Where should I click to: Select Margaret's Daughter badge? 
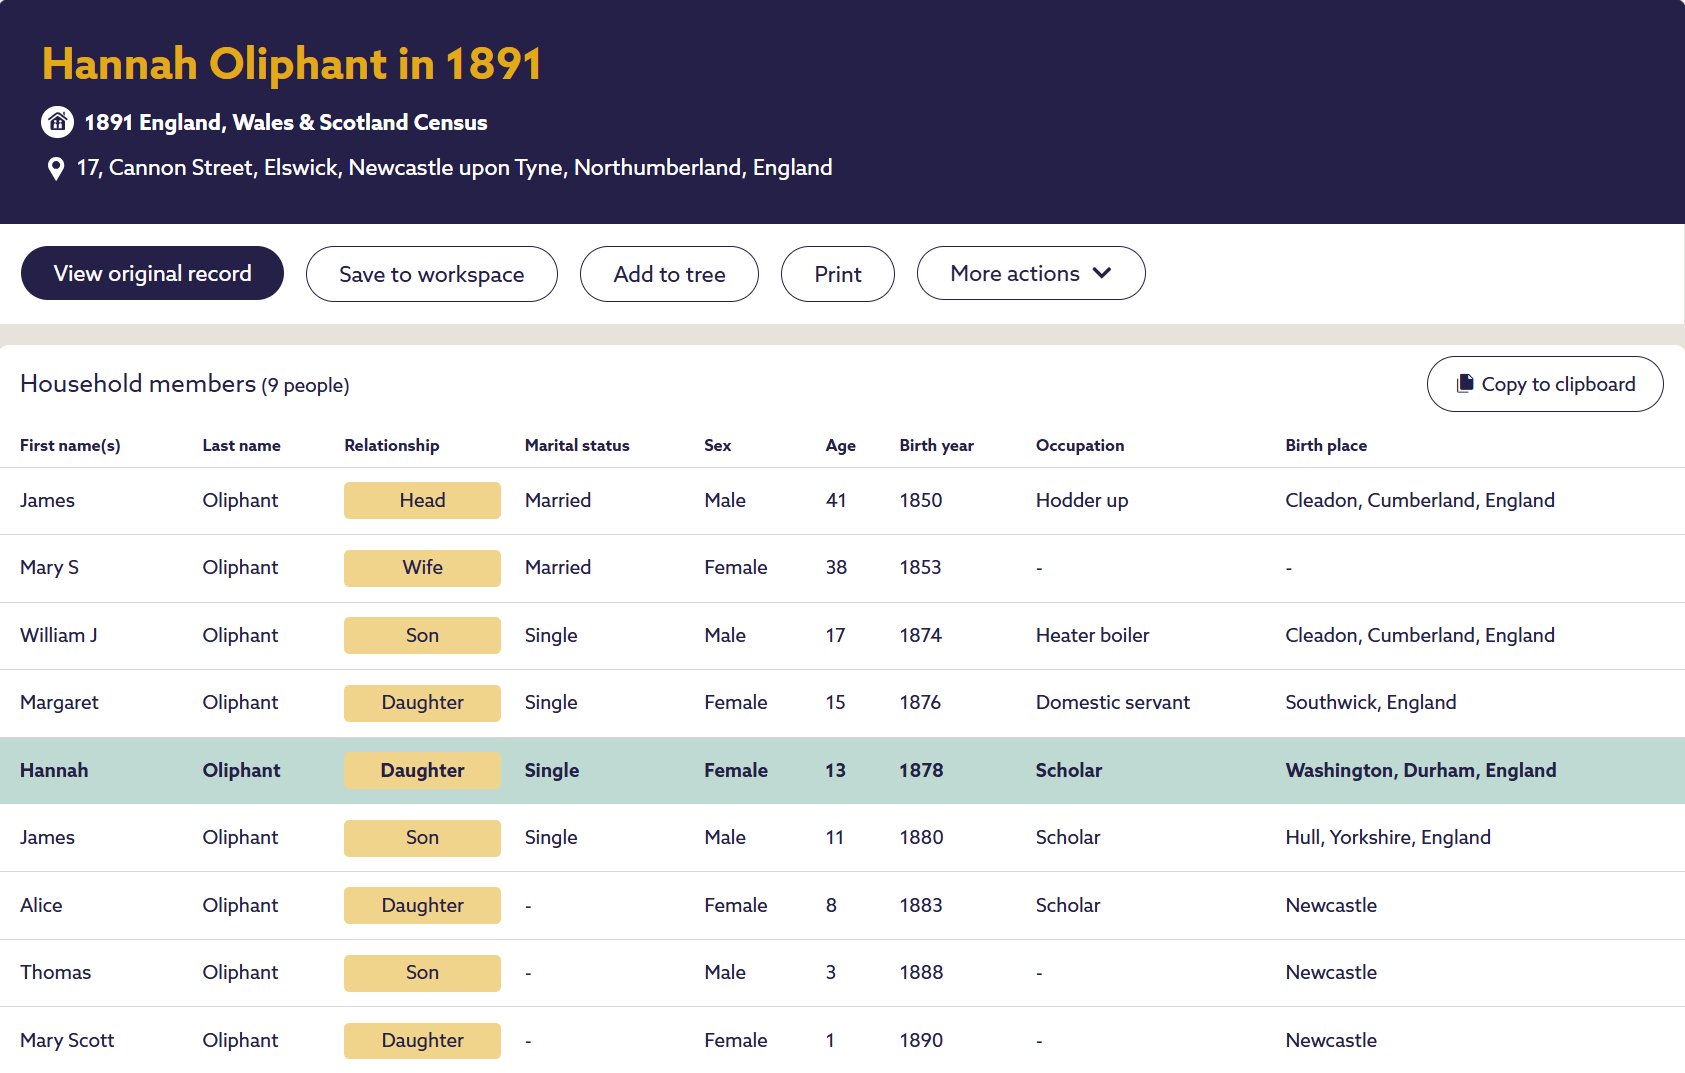[422, 702]
